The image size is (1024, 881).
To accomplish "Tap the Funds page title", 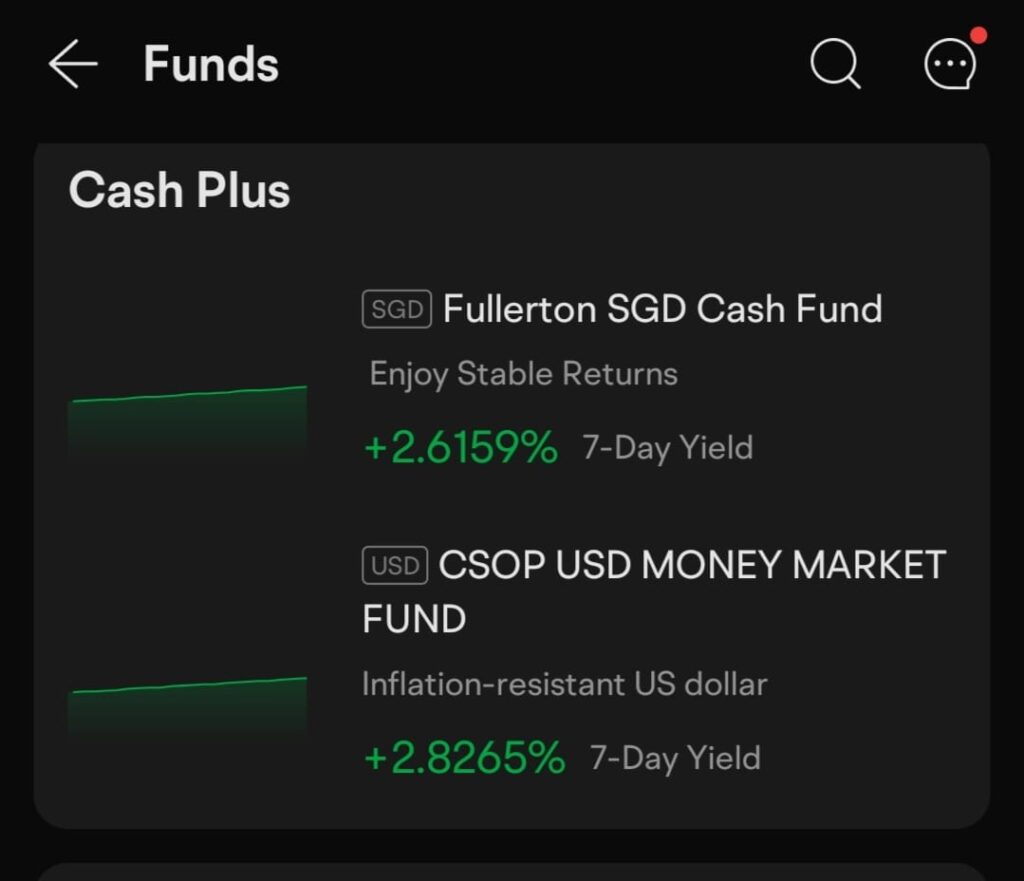I will tap(211, 64).
